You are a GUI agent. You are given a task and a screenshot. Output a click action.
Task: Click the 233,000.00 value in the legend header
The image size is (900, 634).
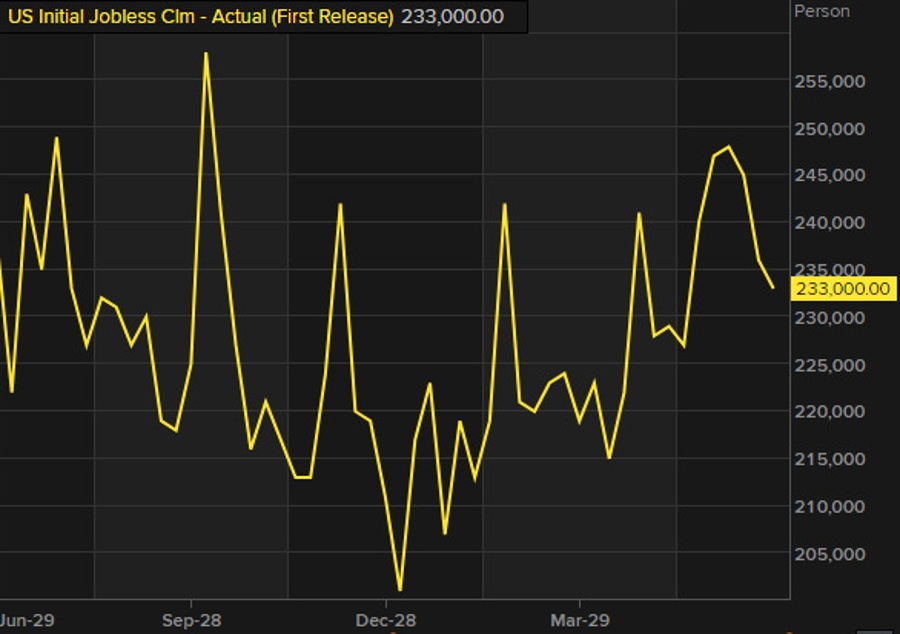tap(452, 17)
